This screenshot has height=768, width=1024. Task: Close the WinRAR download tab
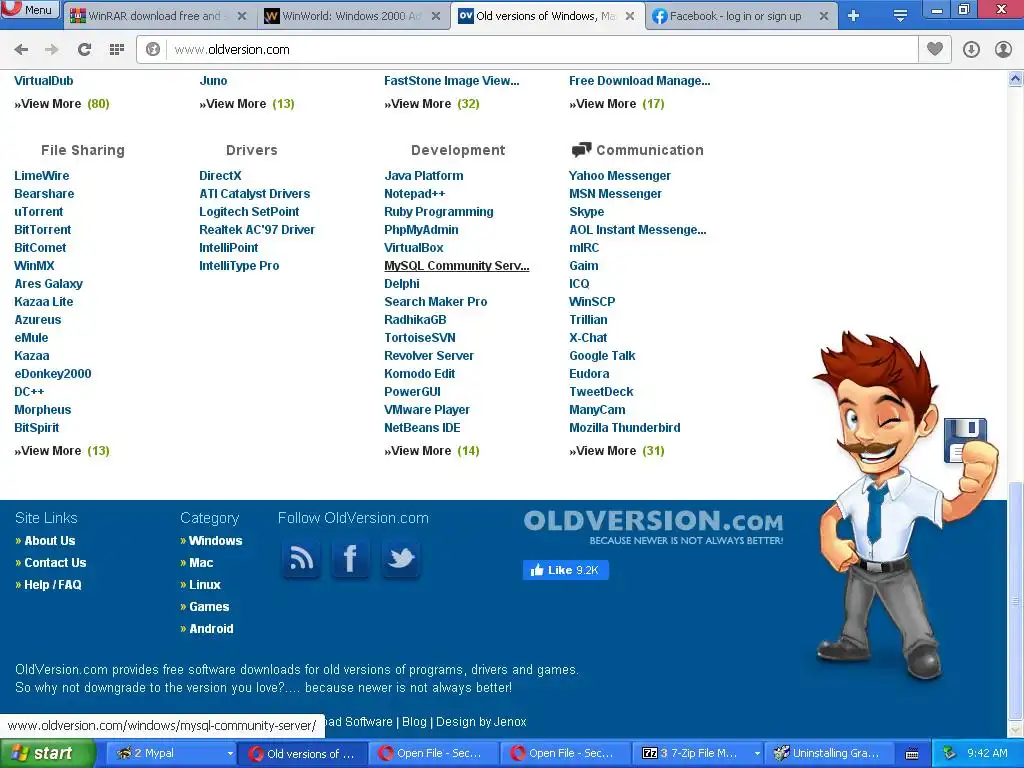coord(242,16)
